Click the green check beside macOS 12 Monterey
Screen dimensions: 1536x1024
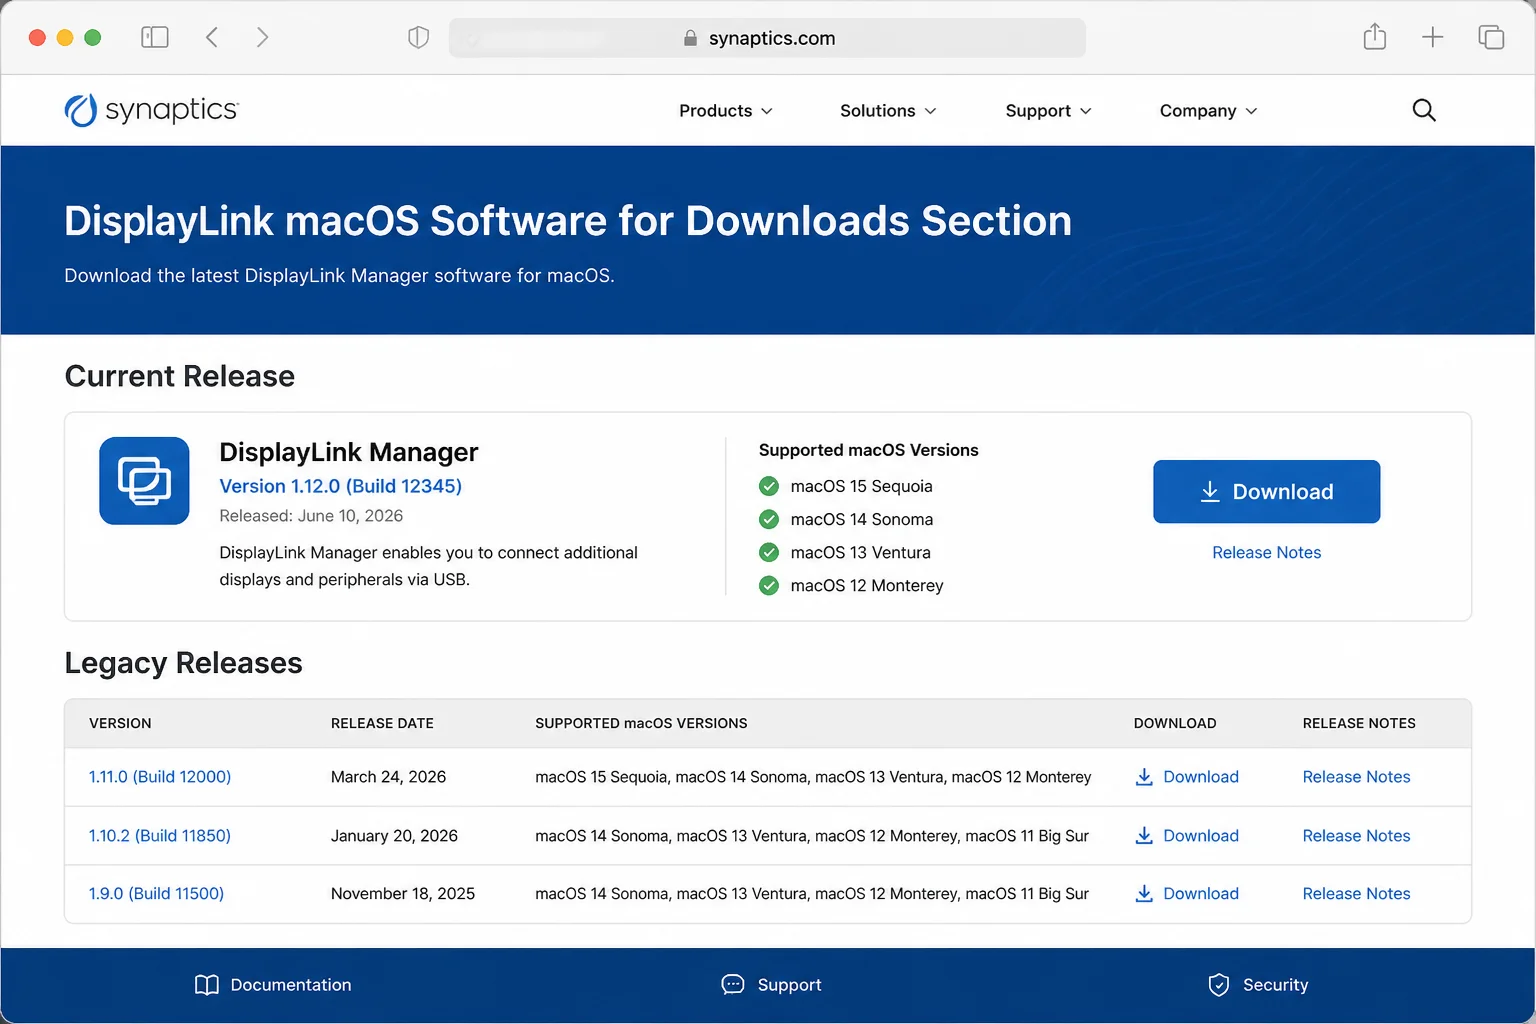769,586
